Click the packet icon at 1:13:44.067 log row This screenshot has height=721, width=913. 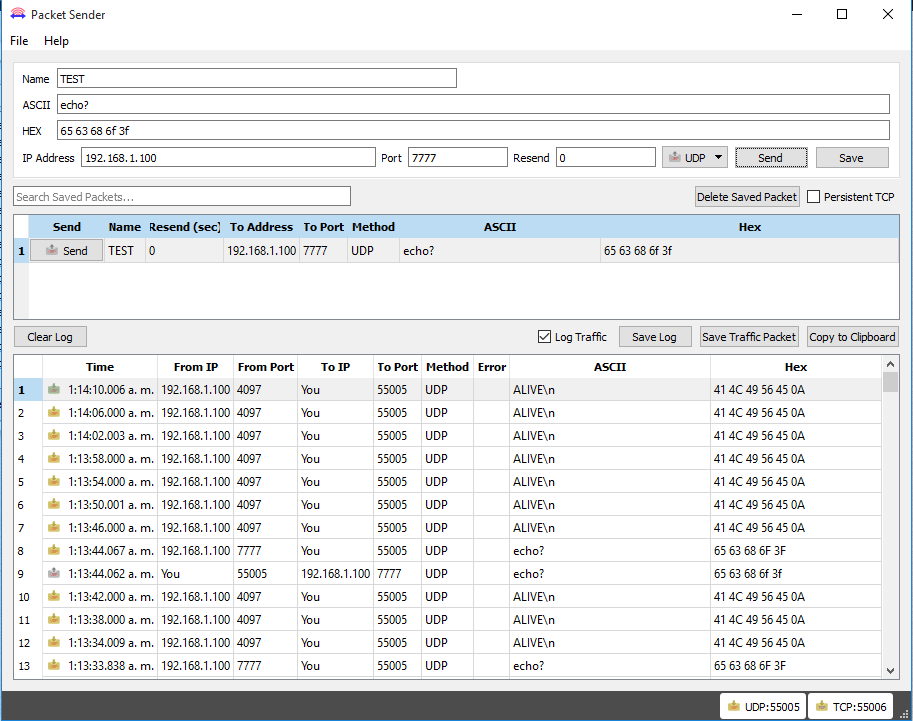tap(54, 550)
